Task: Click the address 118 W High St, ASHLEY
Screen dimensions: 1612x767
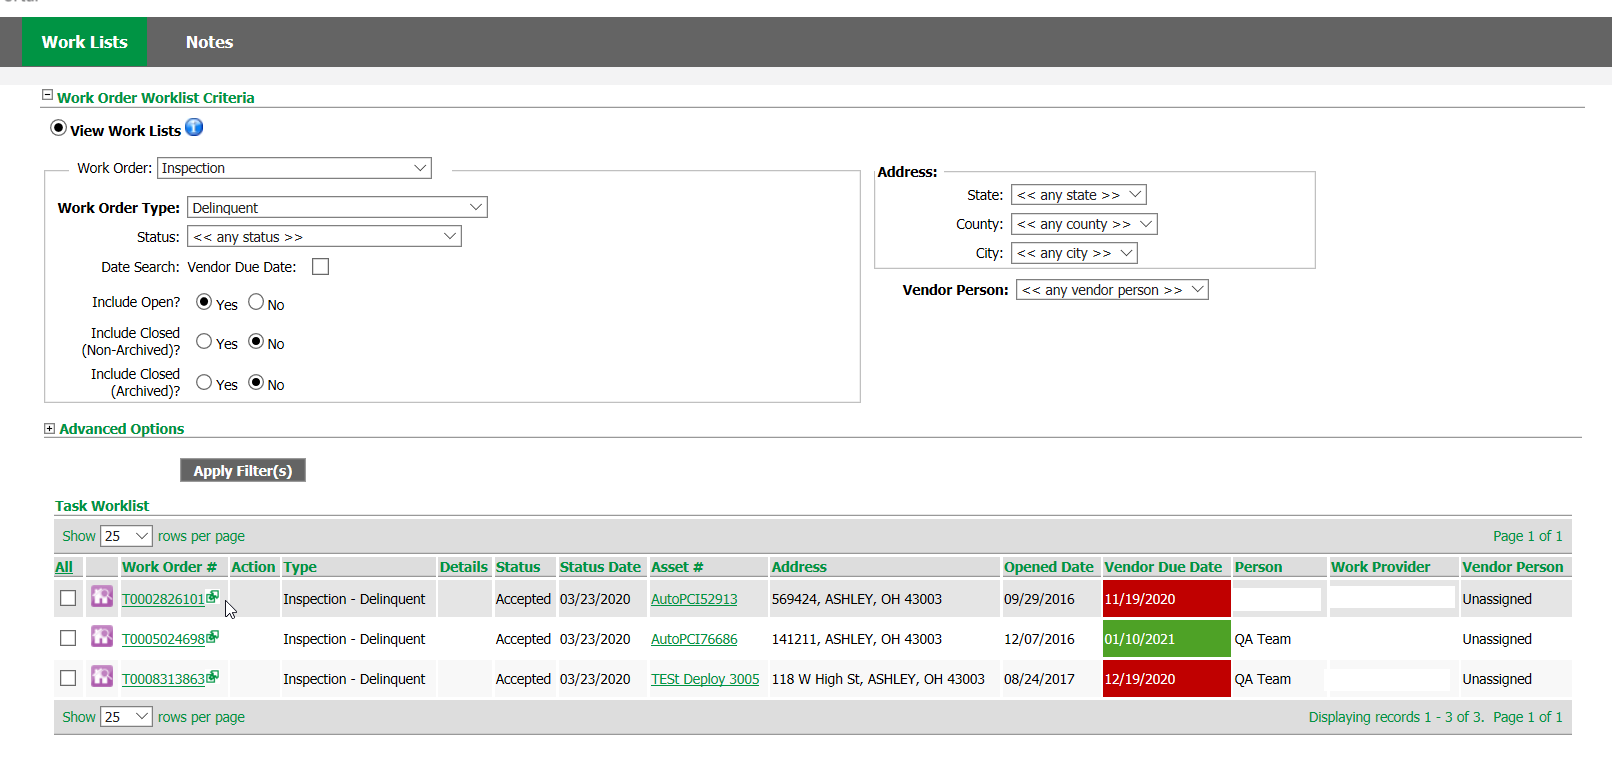Action: coord(878,679)
